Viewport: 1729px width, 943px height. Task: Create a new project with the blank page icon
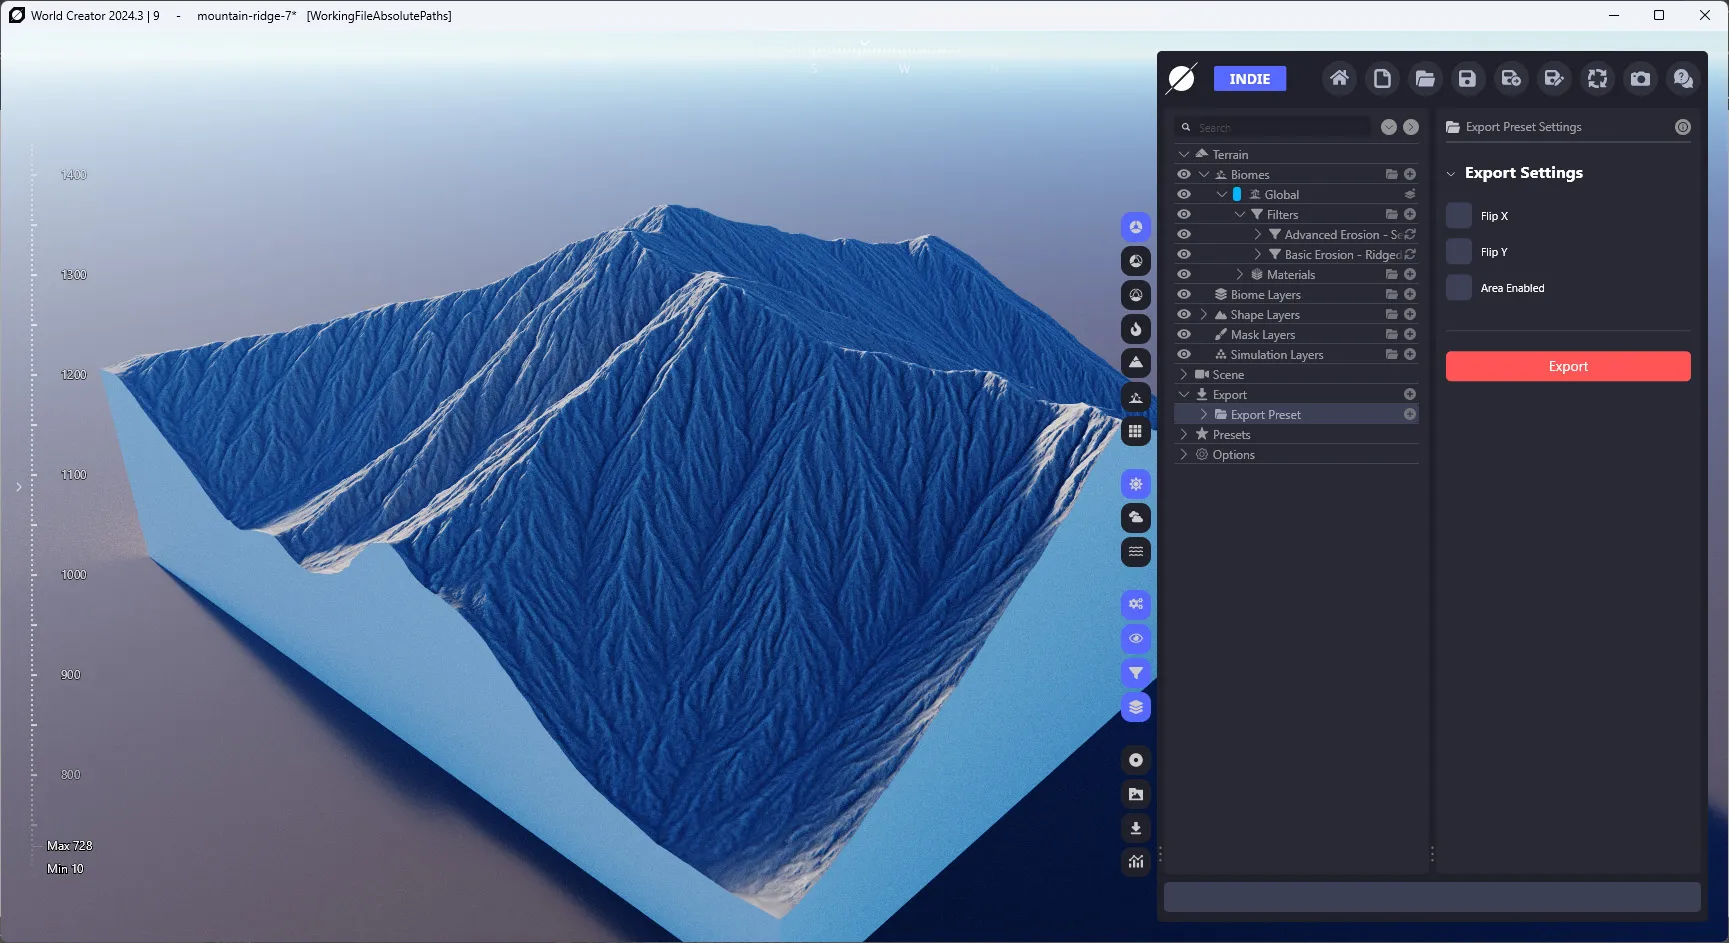[x=1382, y=78]
